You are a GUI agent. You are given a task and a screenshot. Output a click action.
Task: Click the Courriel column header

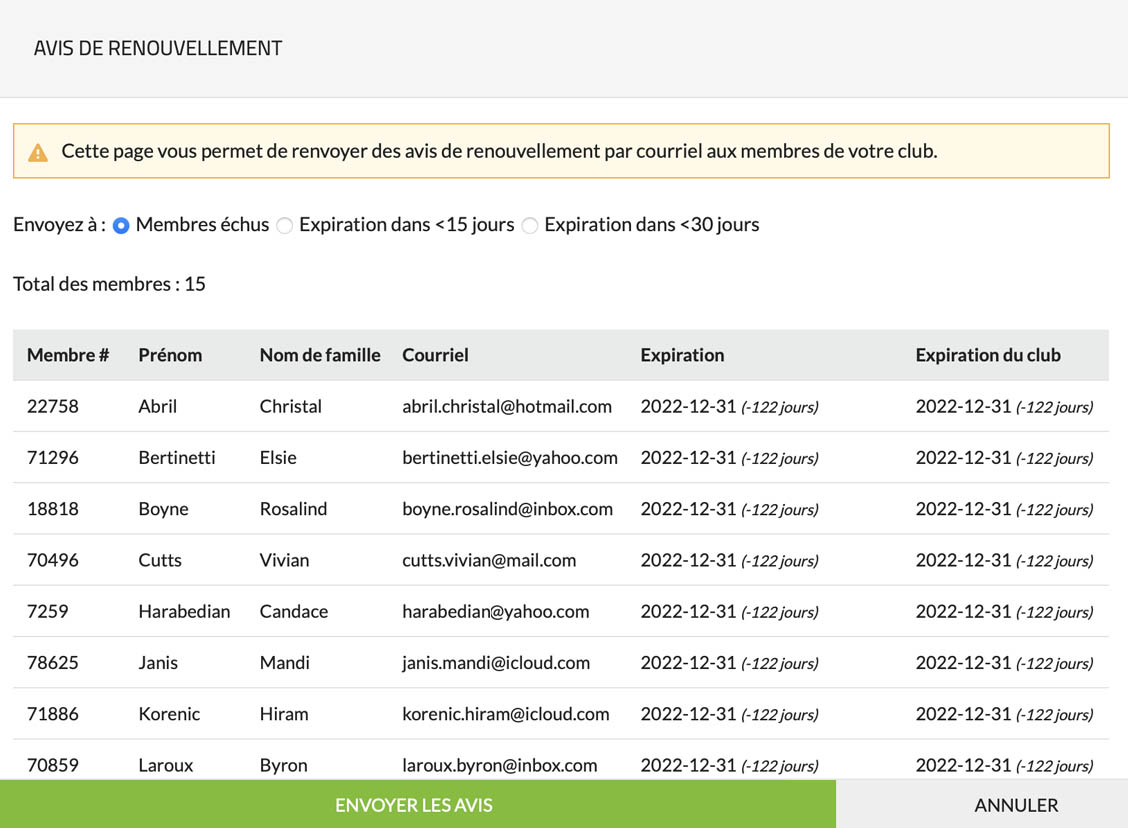pyautogui.click(x=435, y=355)
